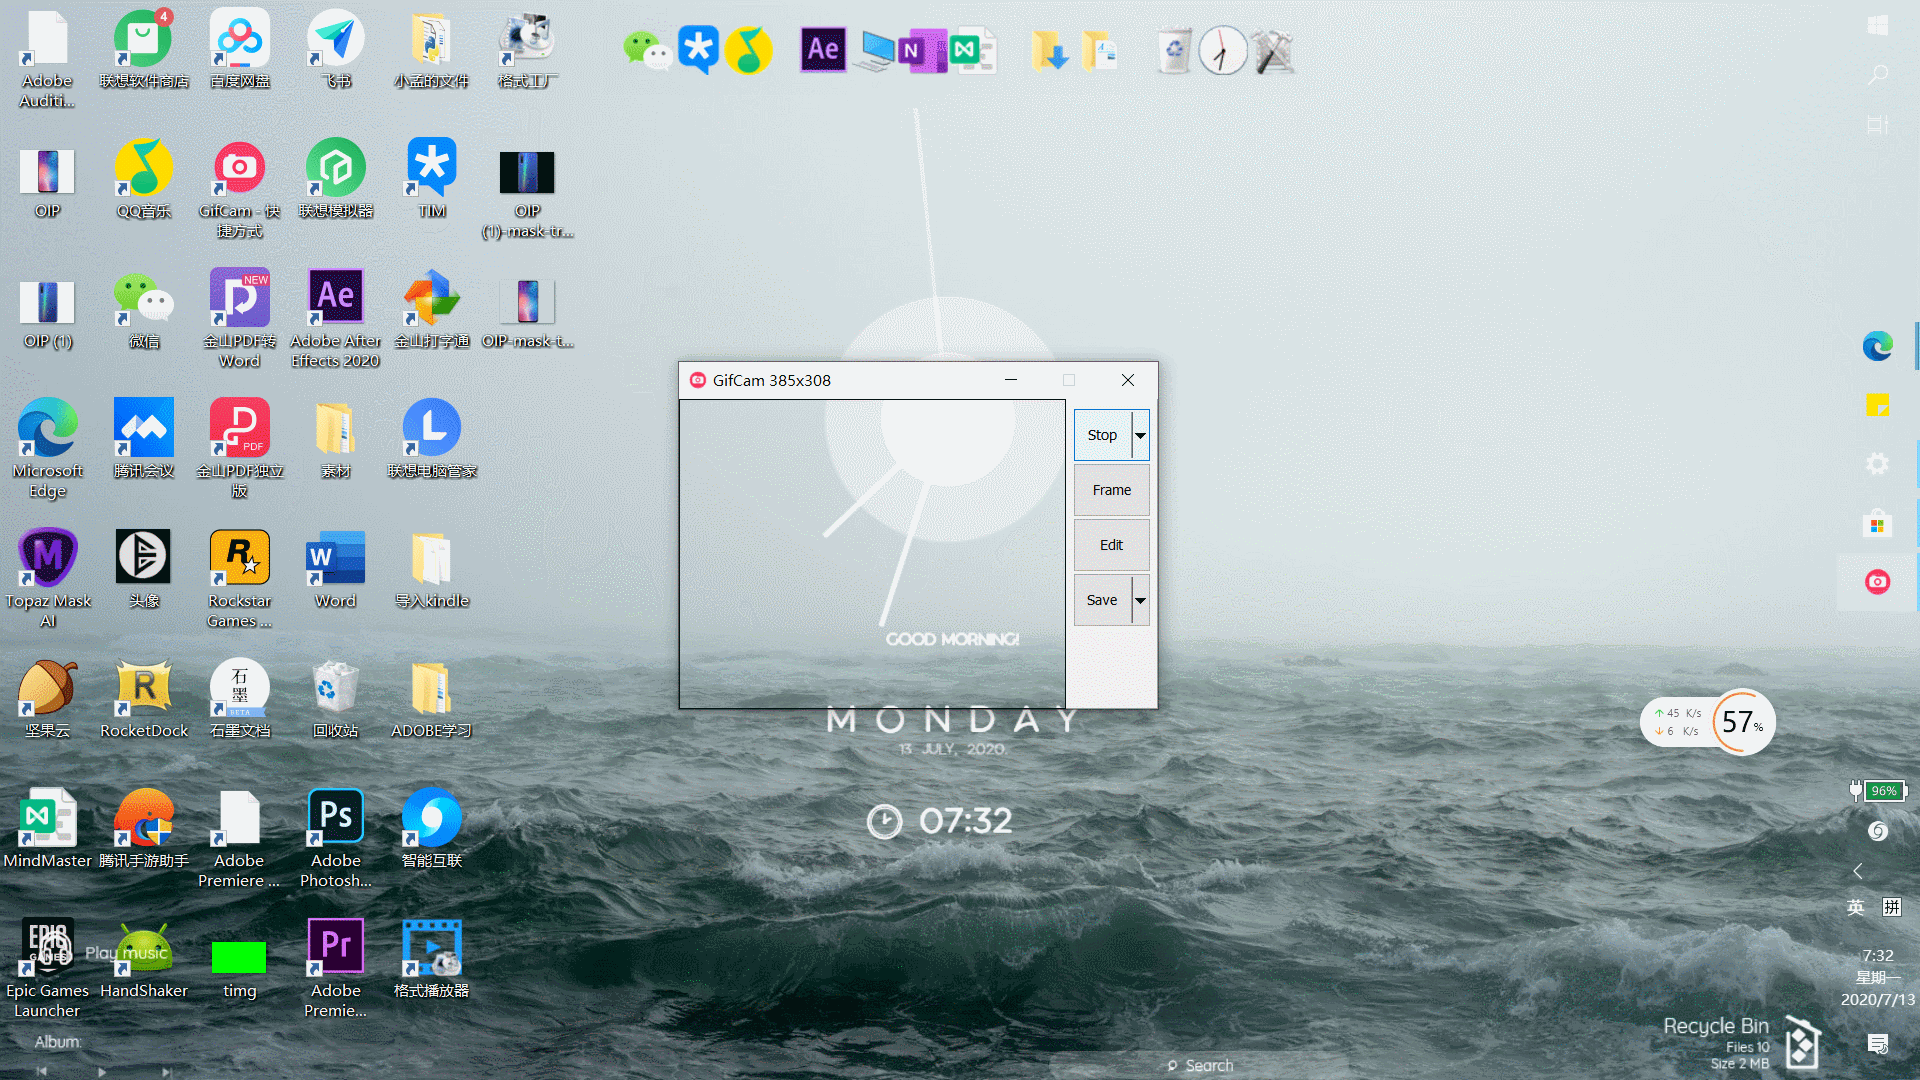Open the 素材 folder on the desktop
The height and width of the screenshot is (1080, 1920).
[x=336, y=440]
